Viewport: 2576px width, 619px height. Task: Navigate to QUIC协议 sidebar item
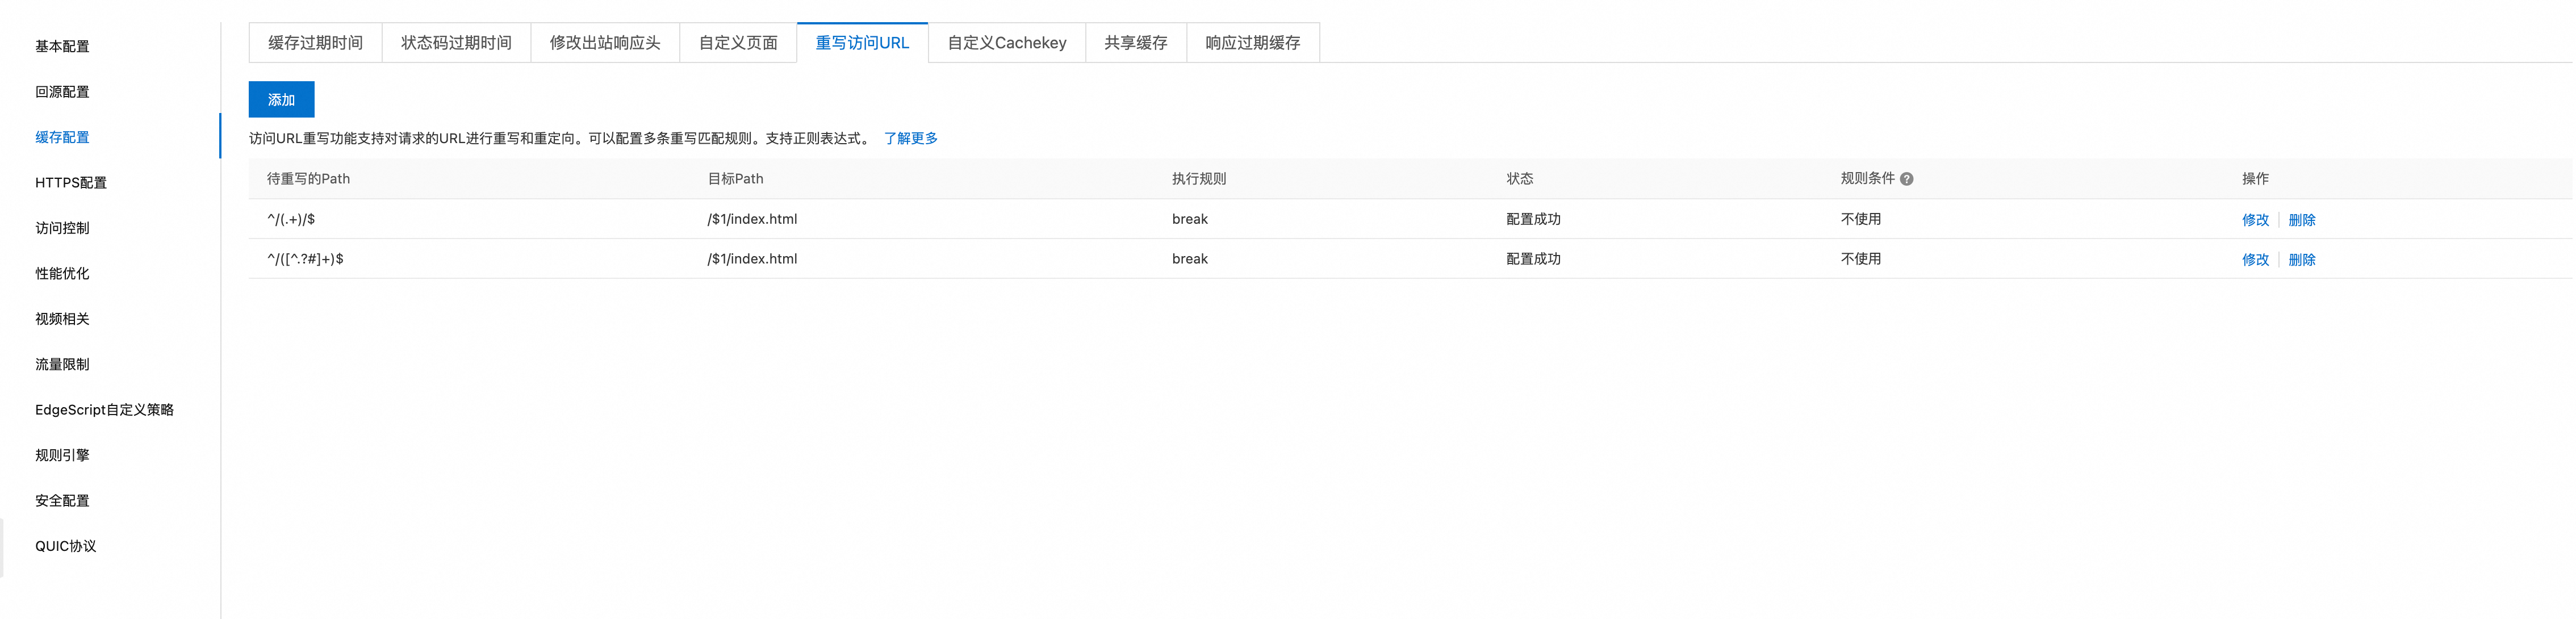(x=65, y=546)
